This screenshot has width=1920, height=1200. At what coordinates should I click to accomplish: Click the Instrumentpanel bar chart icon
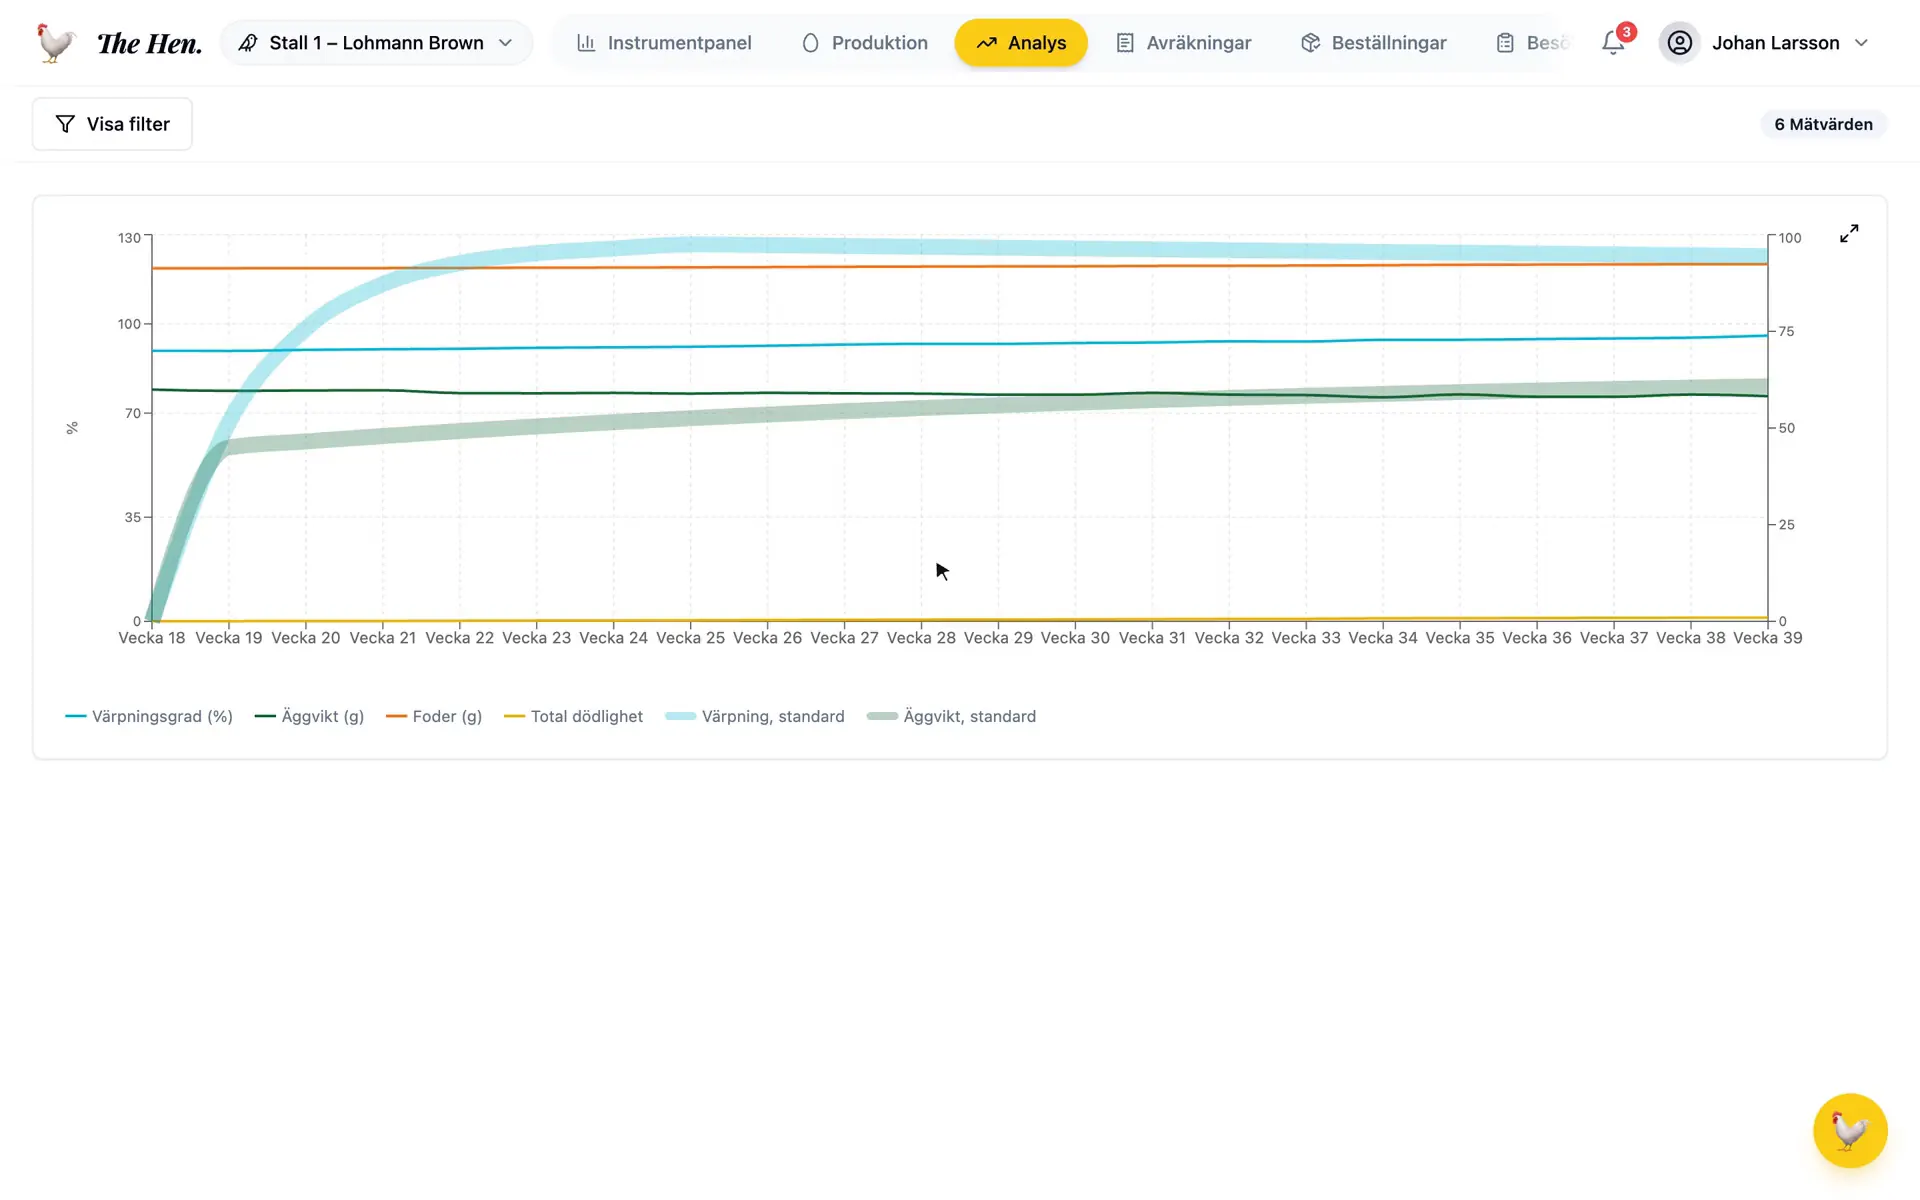pyautogui.click(x=586, y=43)
